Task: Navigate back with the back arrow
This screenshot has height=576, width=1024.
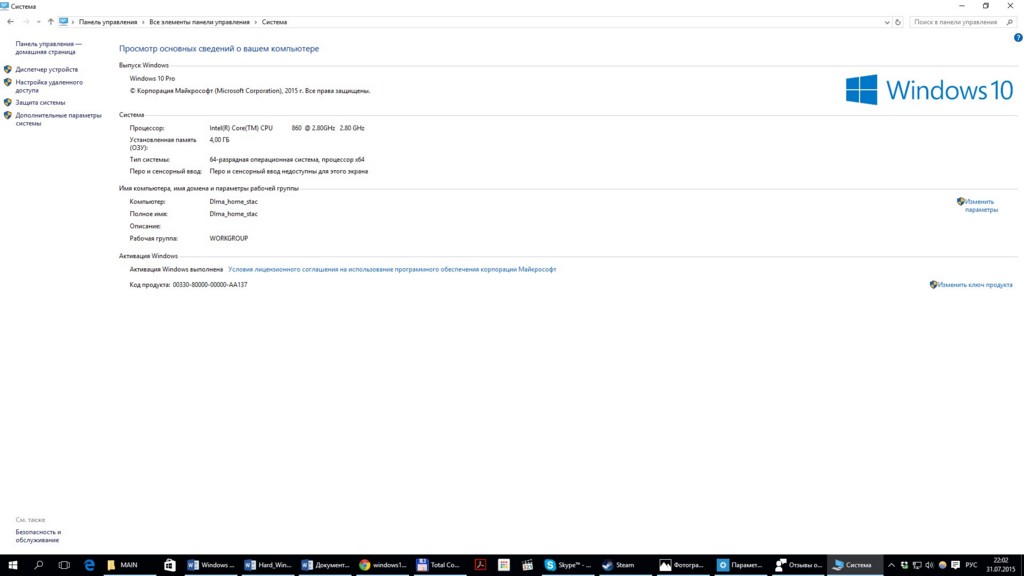Action: [x=10, y=22]
